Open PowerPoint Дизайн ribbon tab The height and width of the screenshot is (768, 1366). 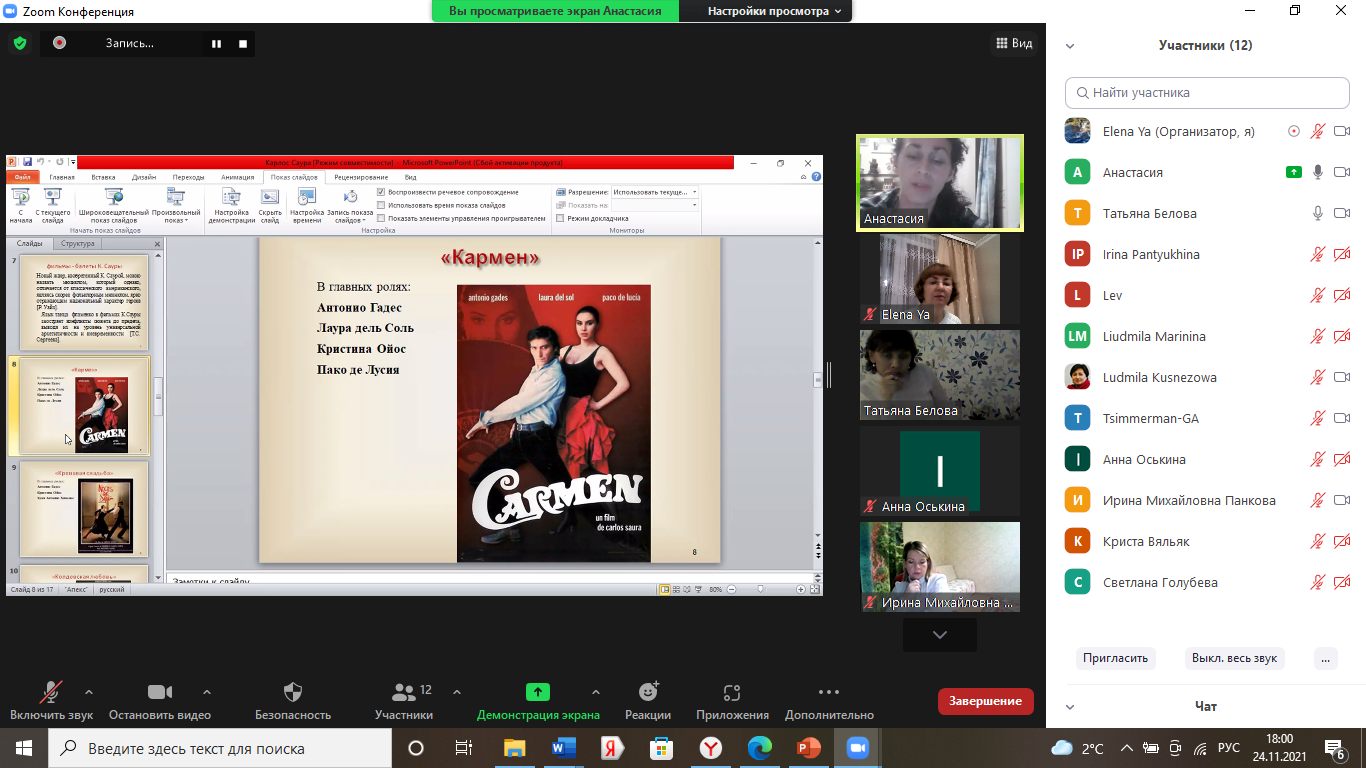[144, 177]
